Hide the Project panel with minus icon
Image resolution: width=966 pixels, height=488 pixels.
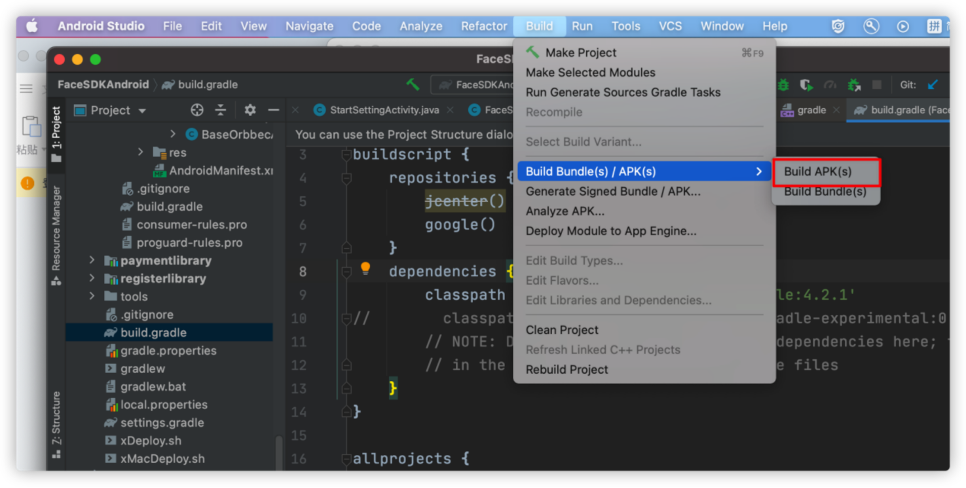pyautogui.click(x=273, y=110)
